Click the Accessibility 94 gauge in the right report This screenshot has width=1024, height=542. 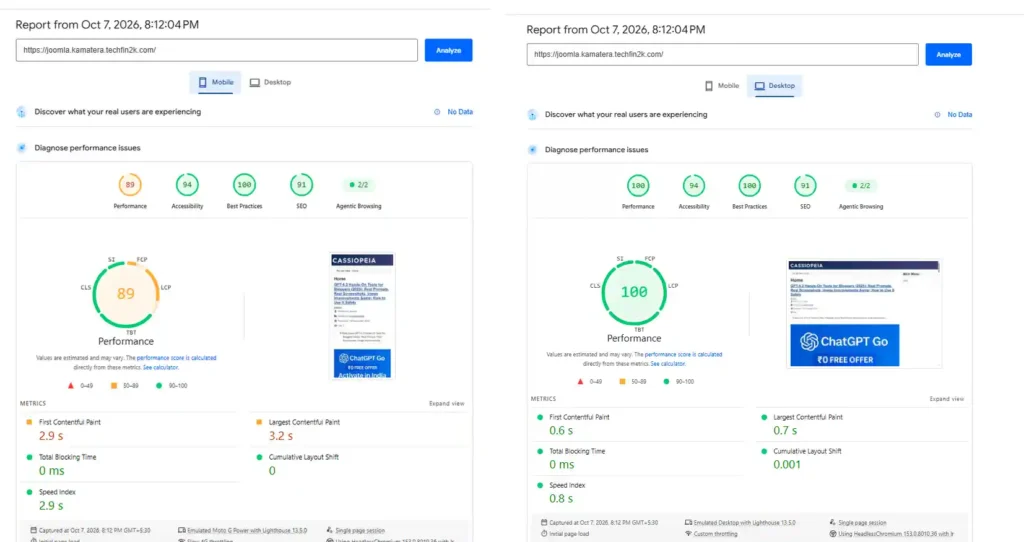coord(694,185)
